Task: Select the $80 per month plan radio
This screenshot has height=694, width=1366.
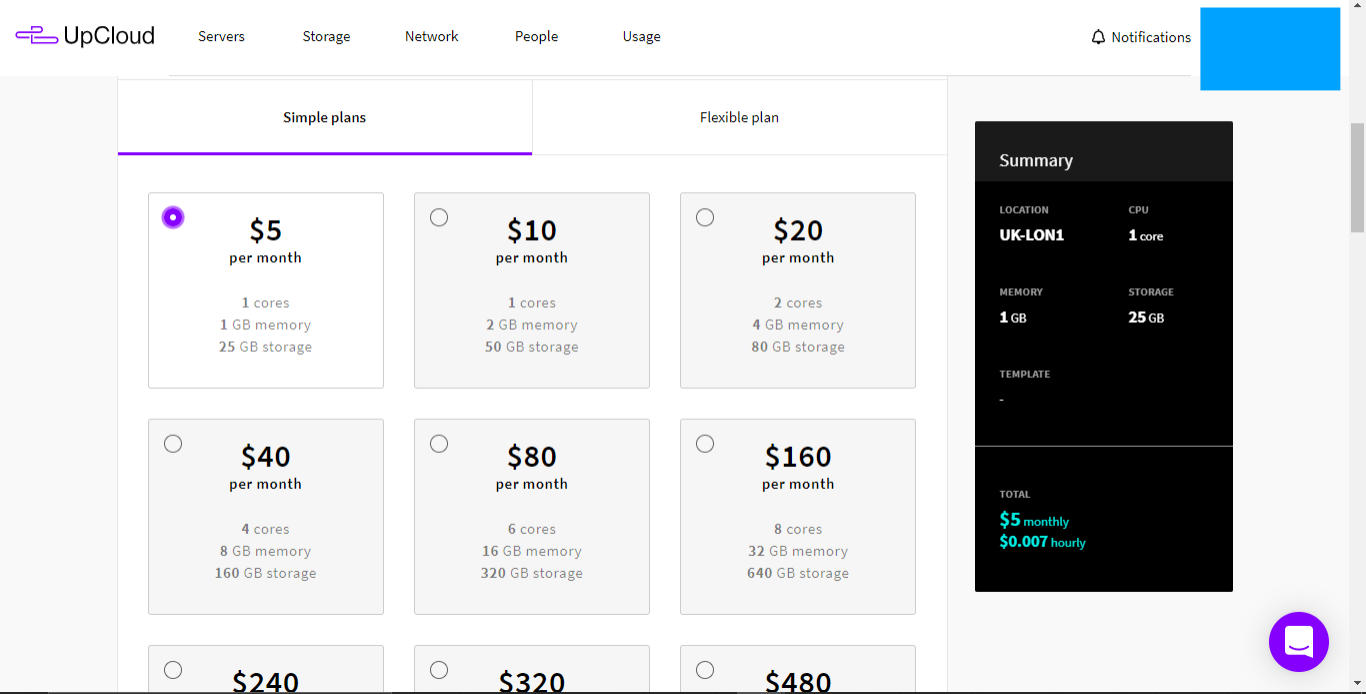Action: 439,443
